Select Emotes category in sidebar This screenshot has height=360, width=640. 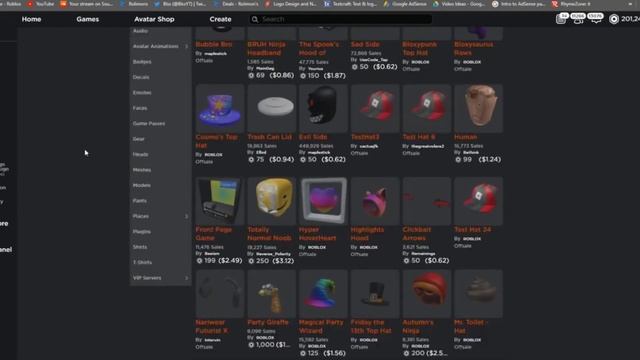pos(142,93)
